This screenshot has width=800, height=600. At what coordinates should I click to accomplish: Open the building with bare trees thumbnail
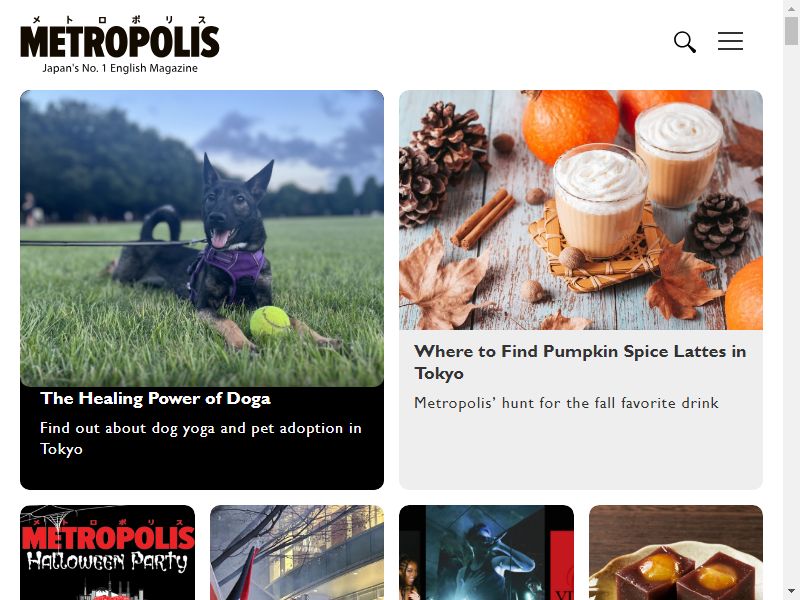(297, 553)
